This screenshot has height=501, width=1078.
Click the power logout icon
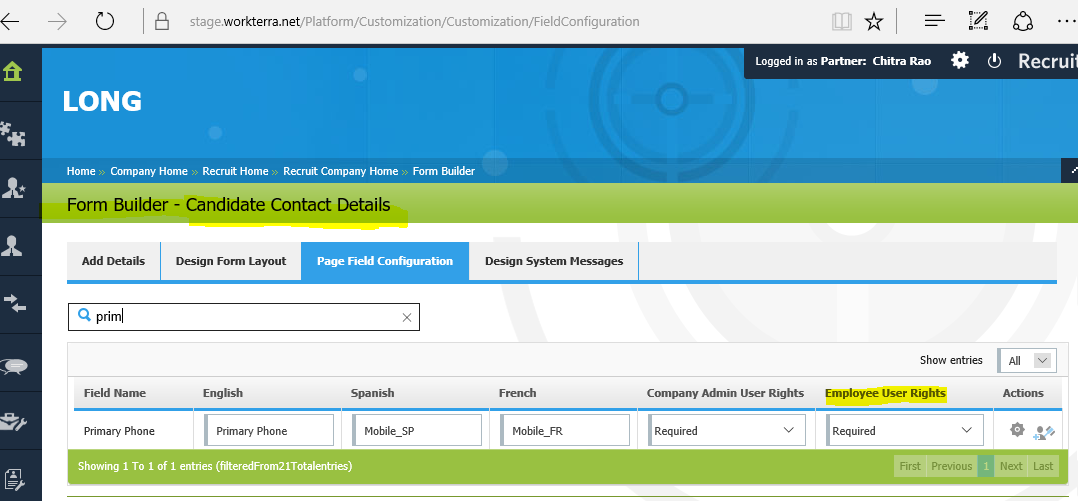click(x=994, y=61)
